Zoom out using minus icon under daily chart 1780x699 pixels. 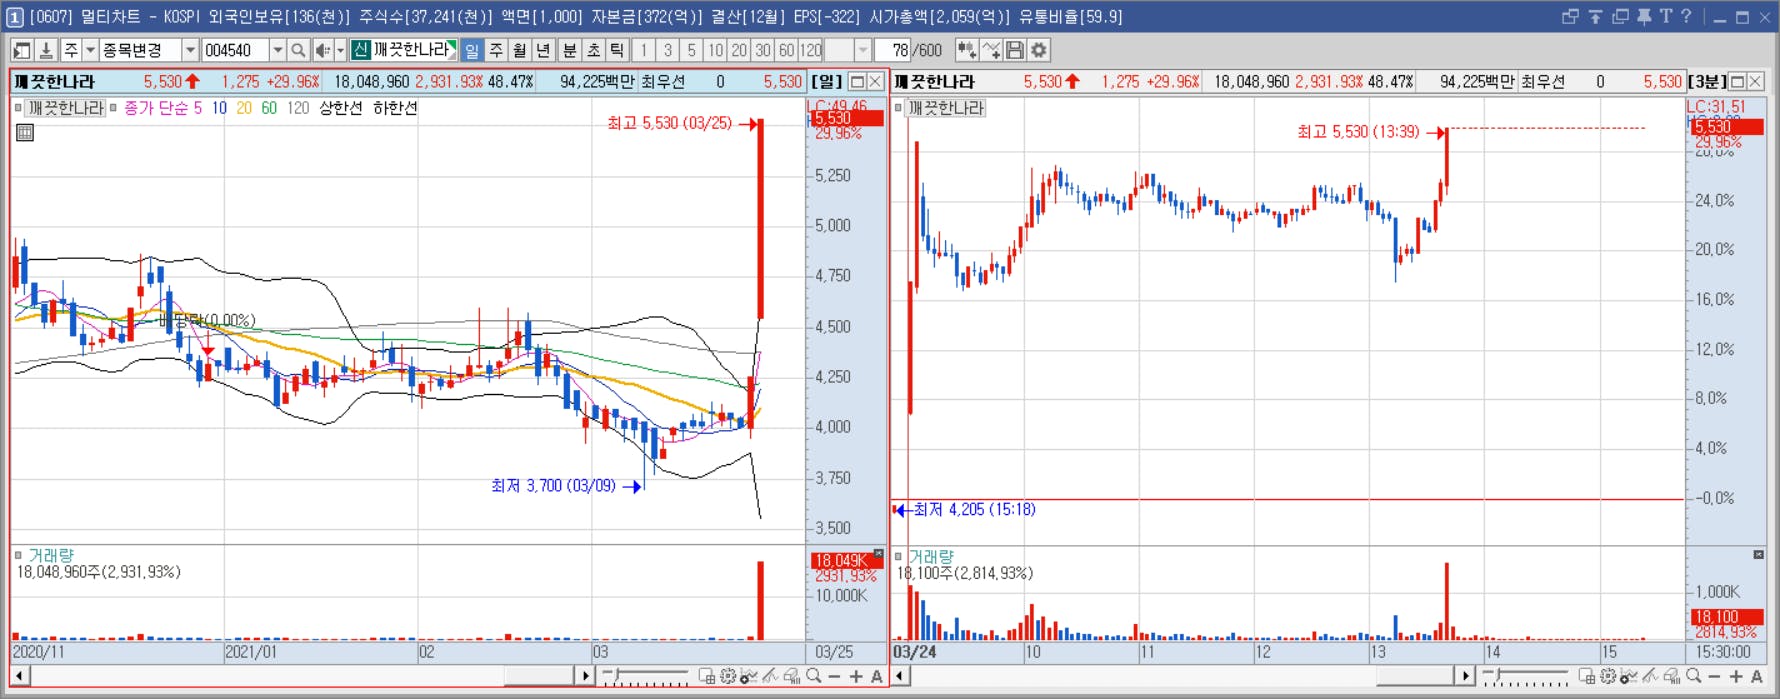pos(835,677)
